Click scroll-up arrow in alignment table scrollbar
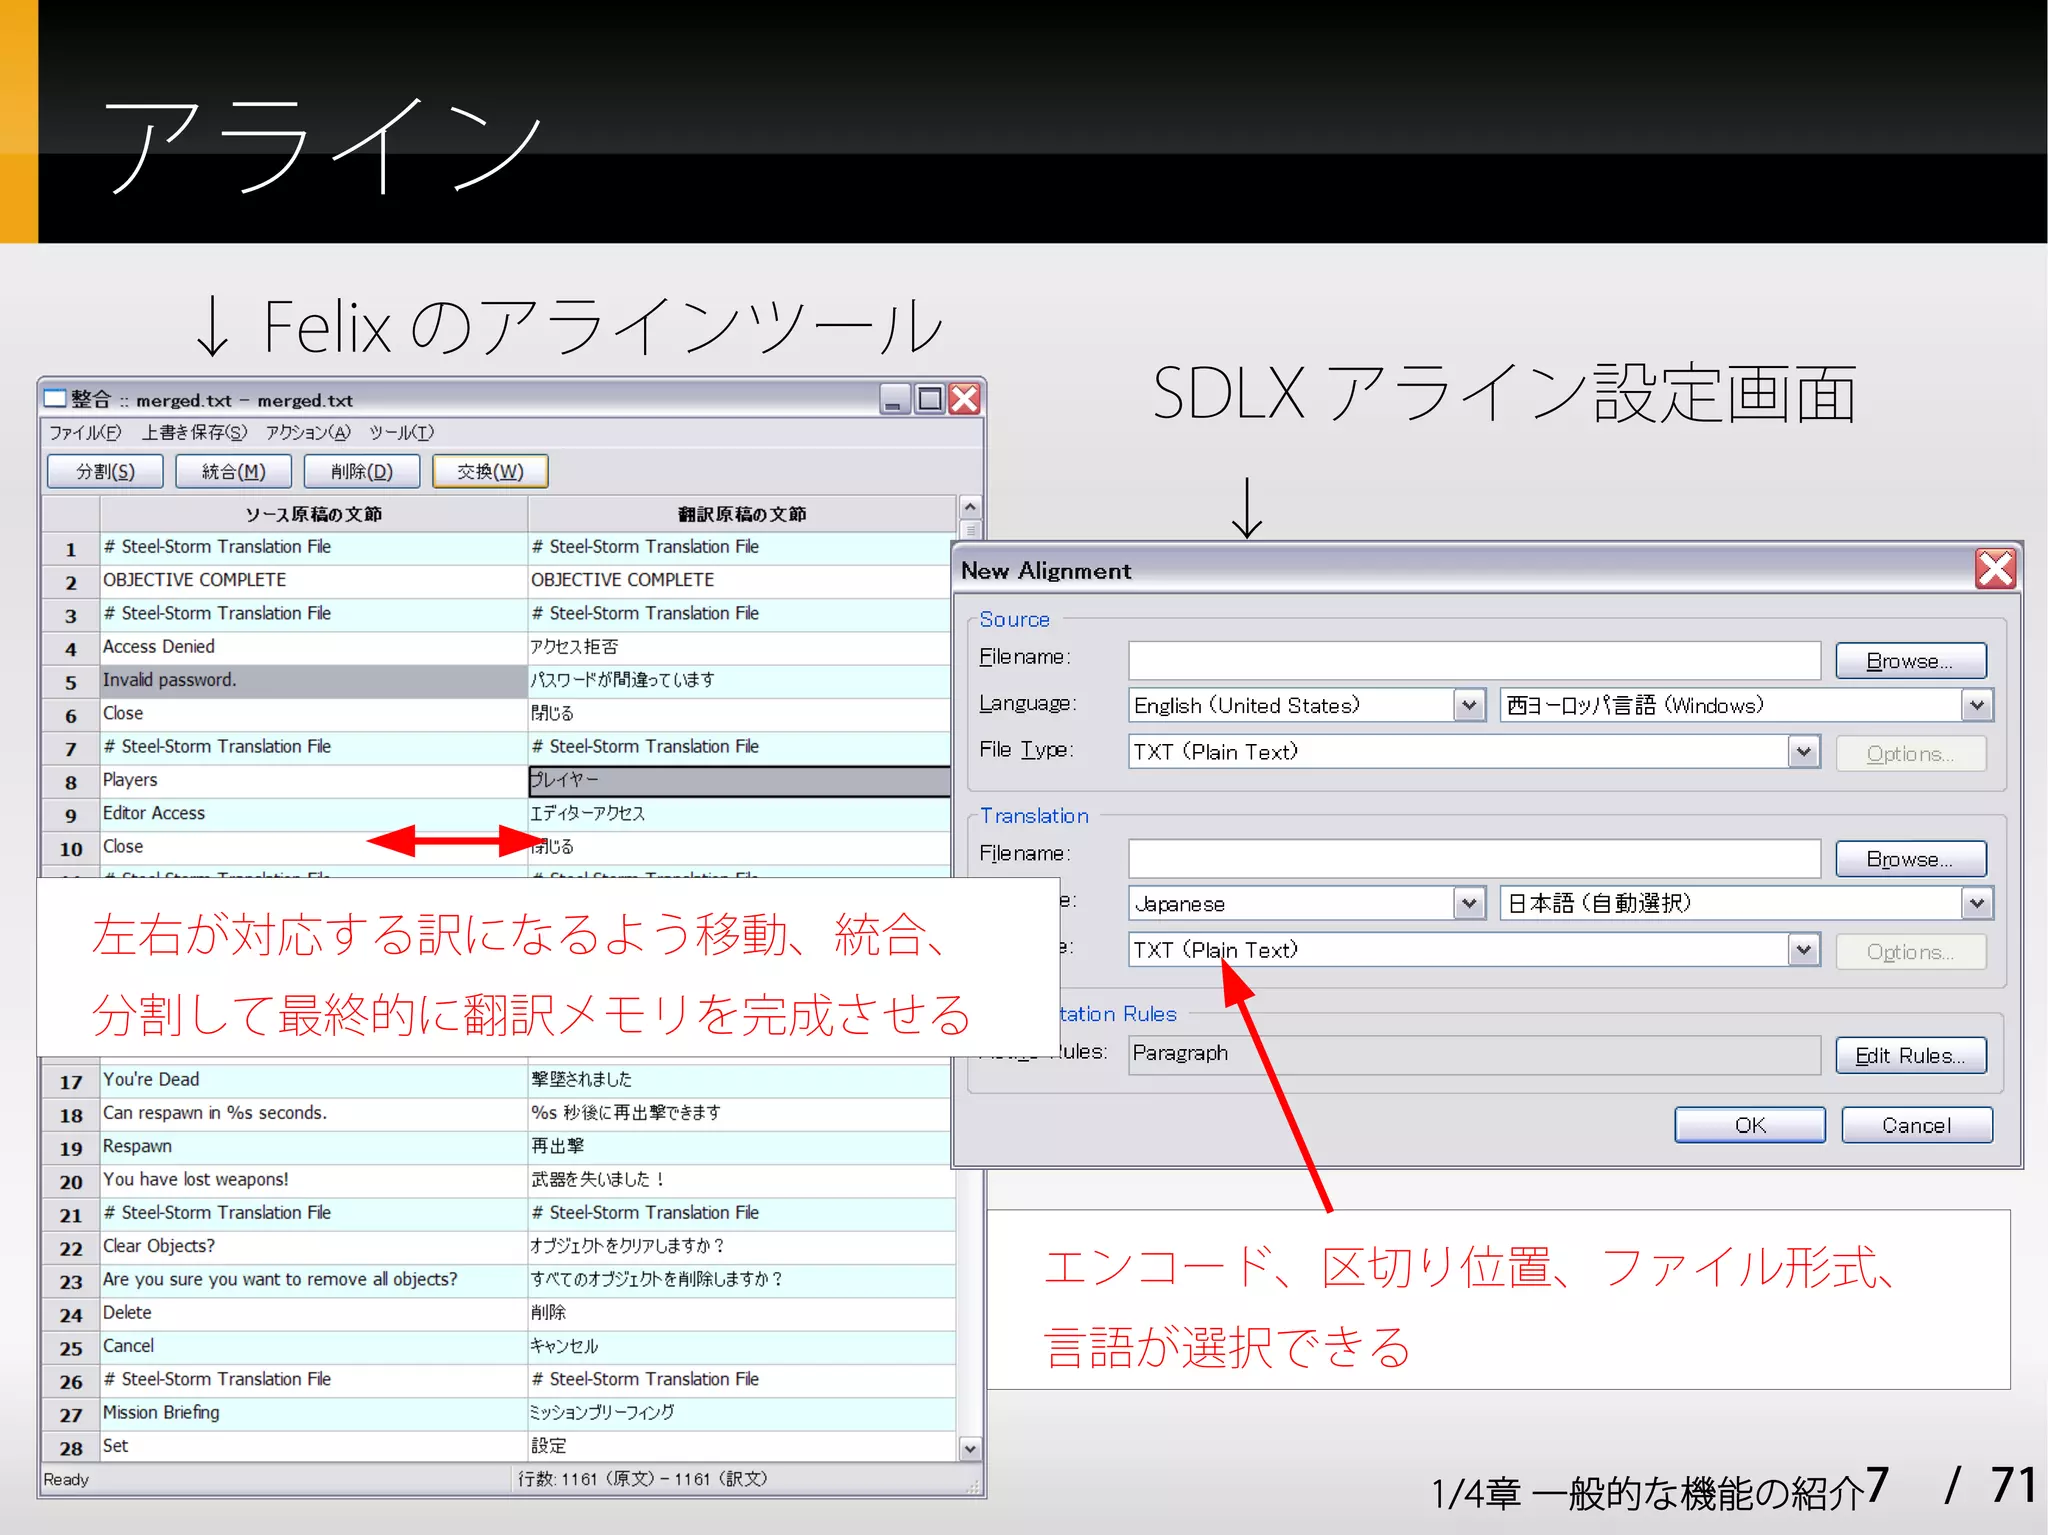The image size is (2048, 1535). pos(969,507)
